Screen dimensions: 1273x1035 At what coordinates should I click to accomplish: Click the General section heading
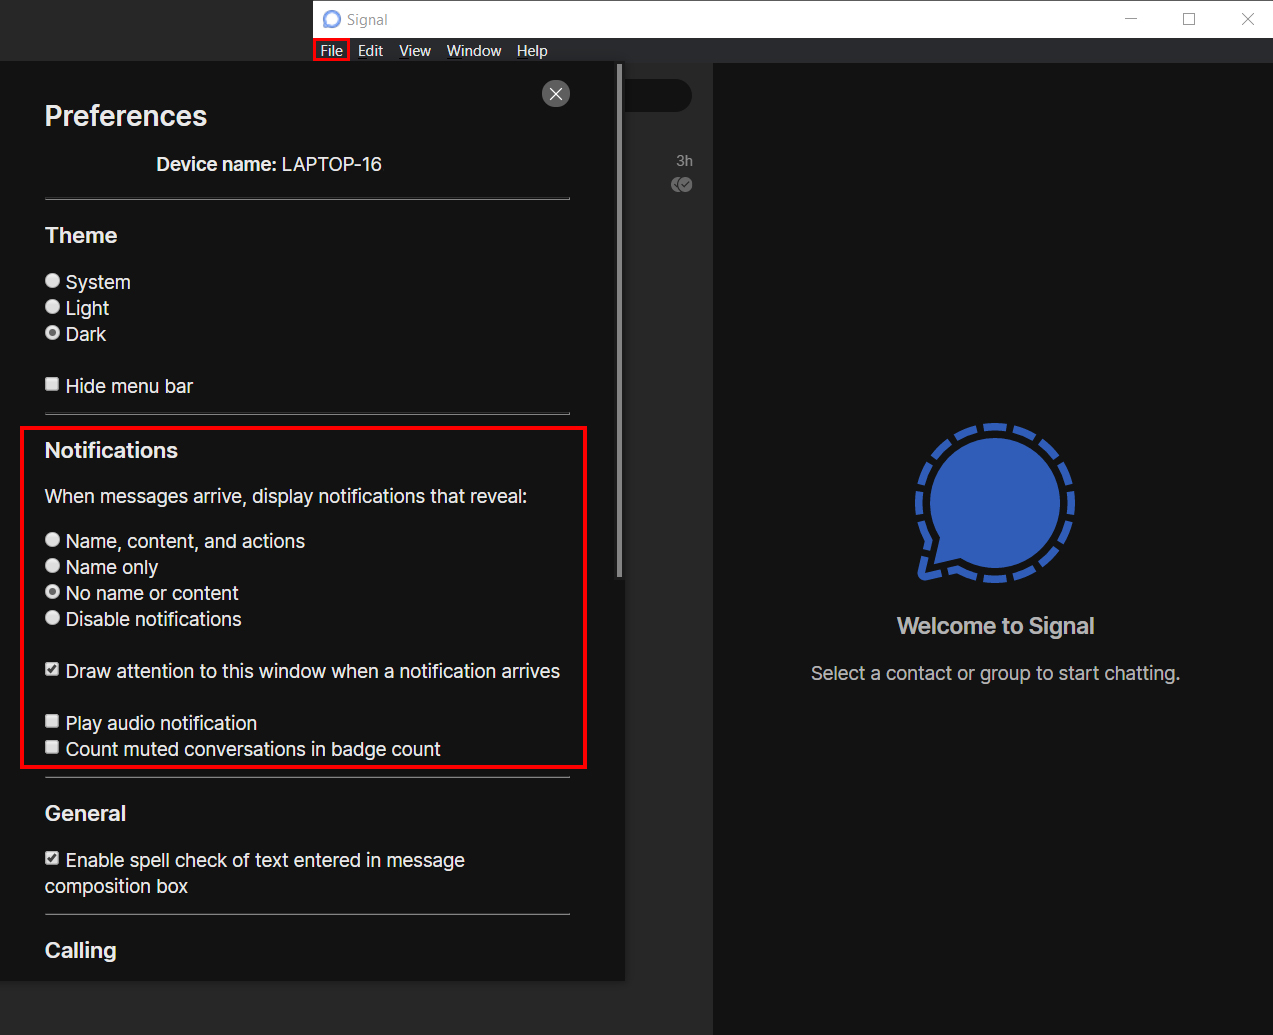coord(85,813)
